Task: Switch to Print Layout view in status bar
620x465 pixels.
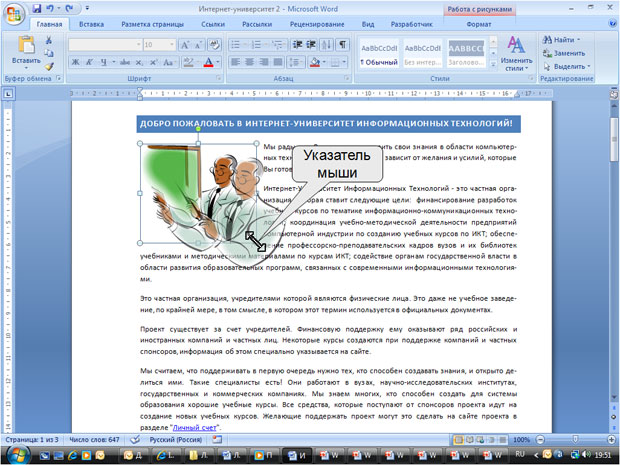Action: tap(459, 440)
